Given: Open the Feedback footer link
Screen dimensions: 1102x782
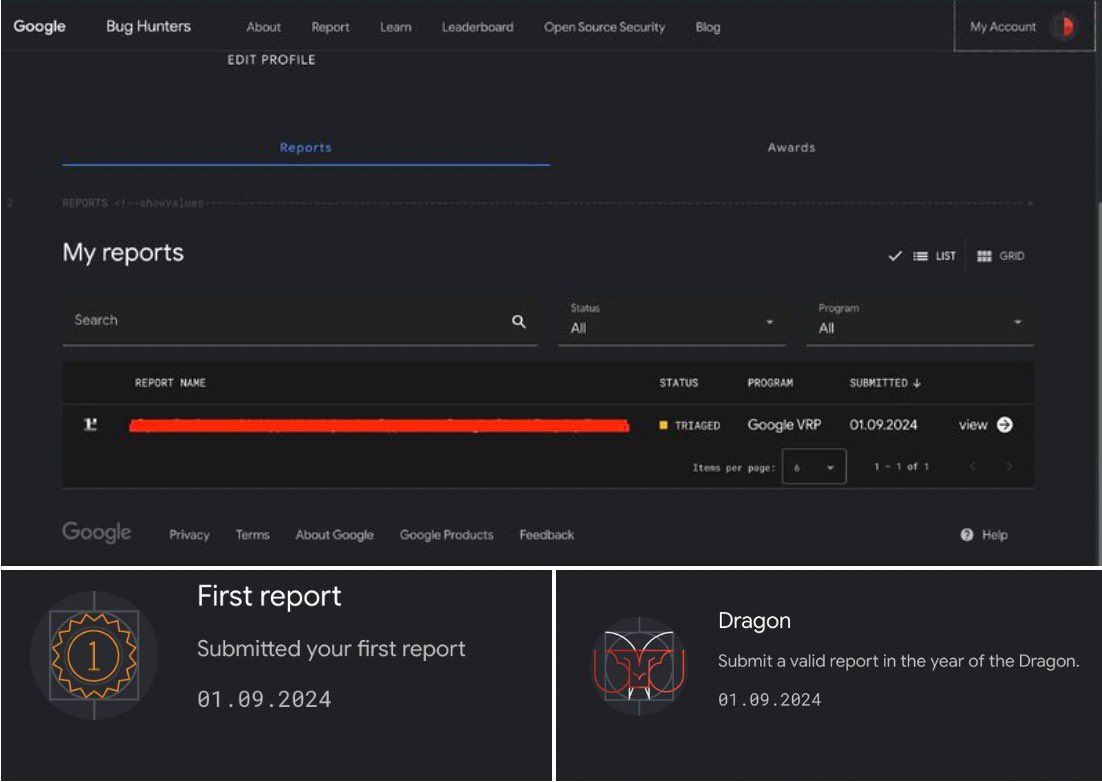Looking at the screenshot, I should point(547,535).
